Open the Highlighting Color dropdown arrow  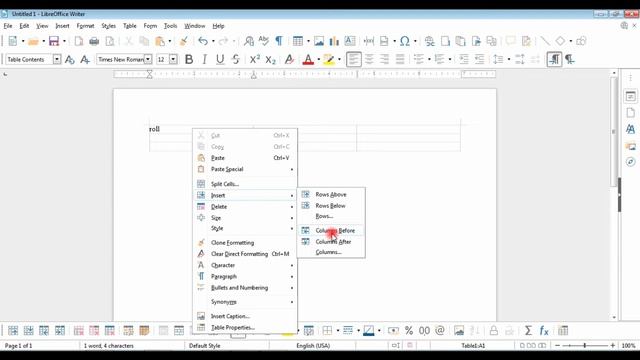point(339,60)
